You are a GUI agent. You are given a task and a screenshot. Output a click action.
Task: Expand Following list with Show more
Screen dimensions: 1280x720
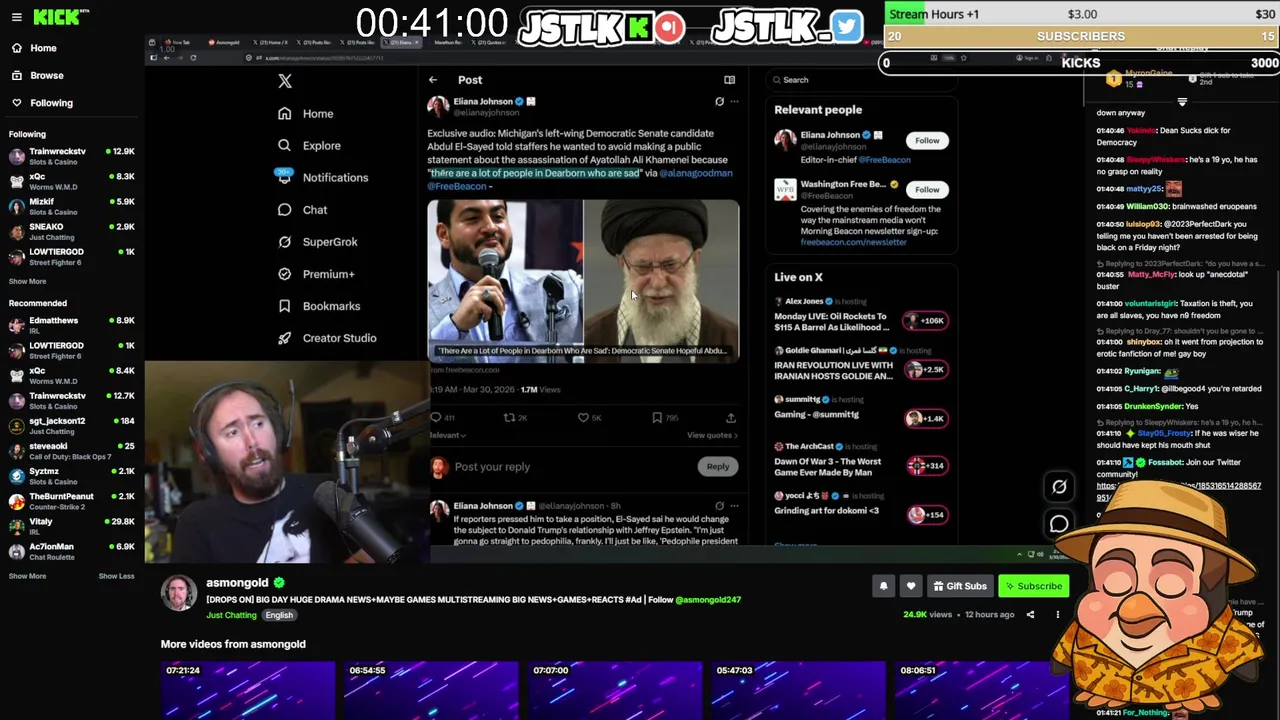point(27,281)
